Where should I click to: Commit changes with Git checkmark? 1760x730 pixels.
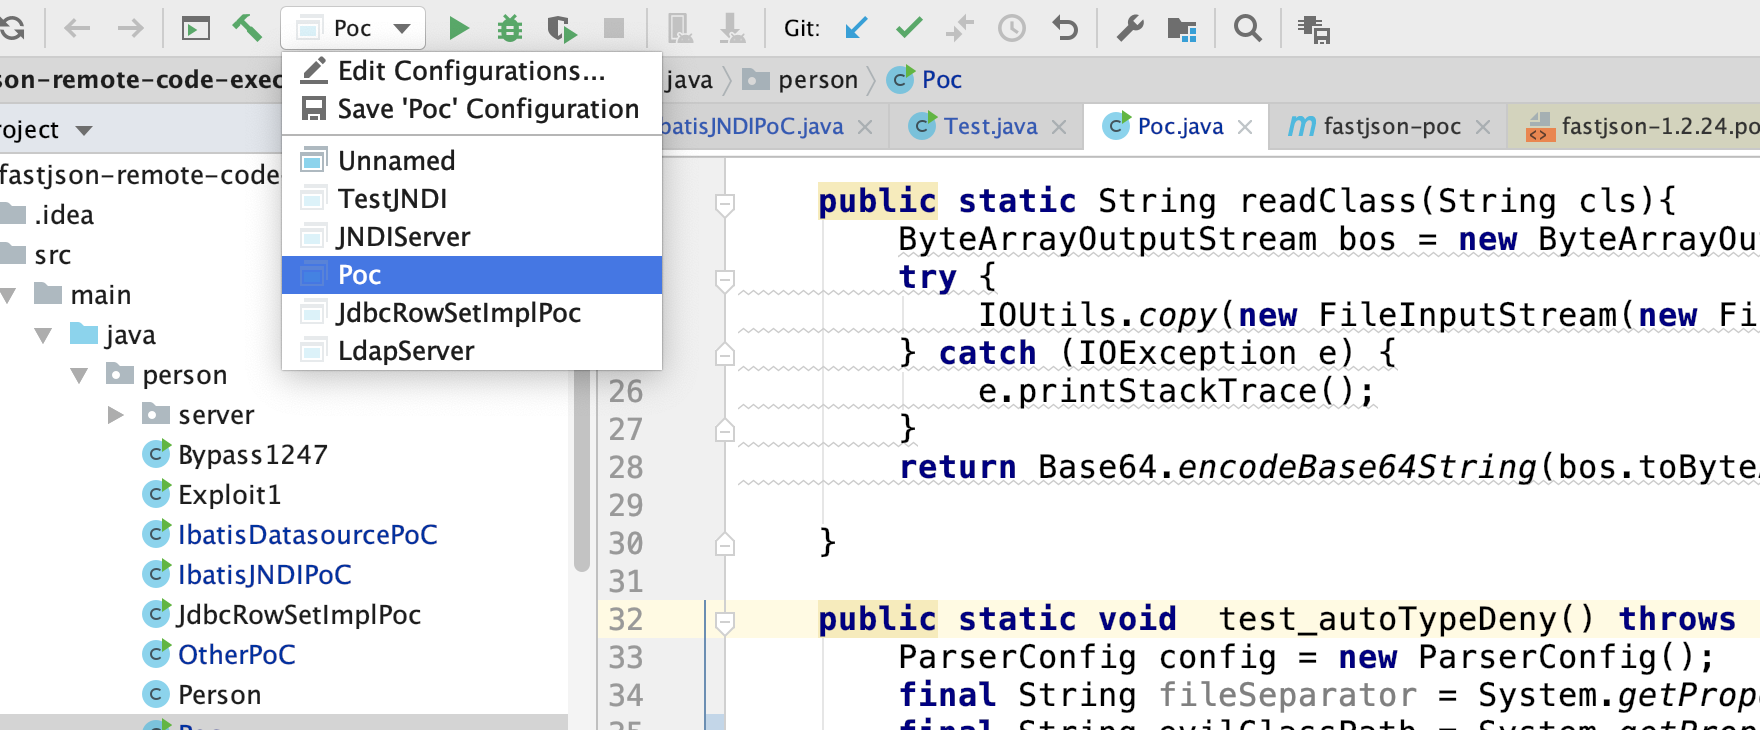[x=908, y=28]
